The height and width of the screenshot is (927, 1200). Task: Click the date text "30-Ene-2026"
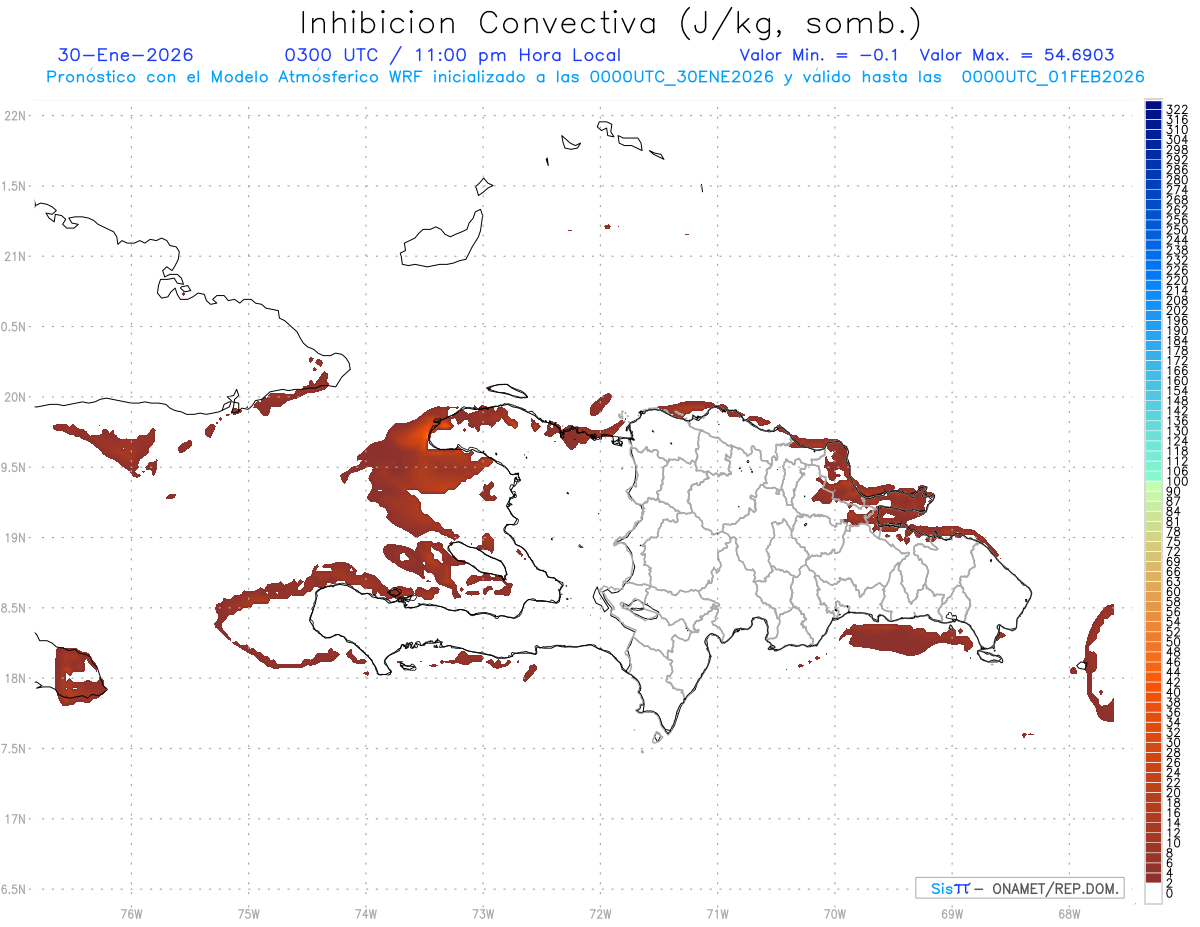(x=126, y=55)
